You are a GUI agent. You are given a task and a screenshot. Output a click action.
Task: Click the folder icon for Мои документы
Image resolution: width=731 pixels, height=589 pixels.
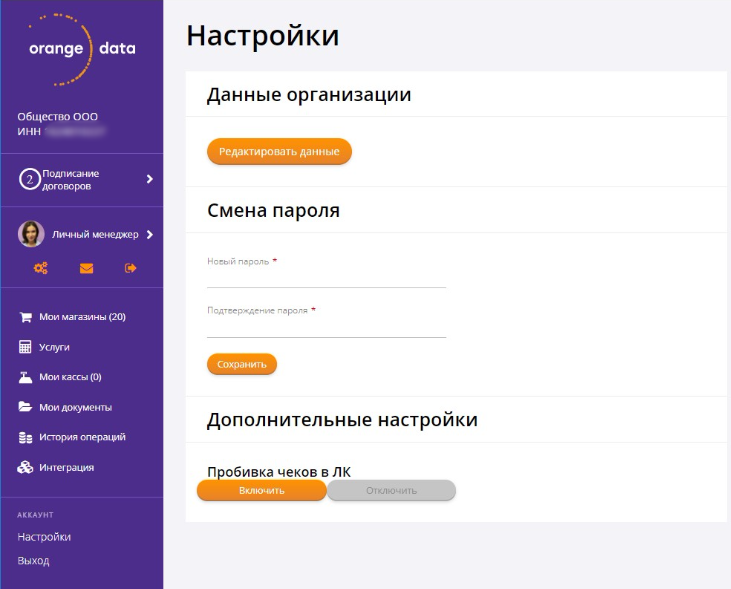[x=26, y=407]
